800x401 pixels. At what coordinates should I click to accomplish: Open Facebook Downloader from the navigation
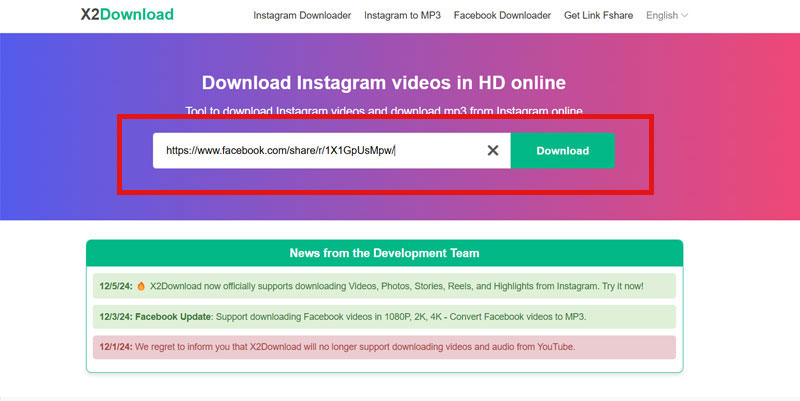(x=502, y=15)
